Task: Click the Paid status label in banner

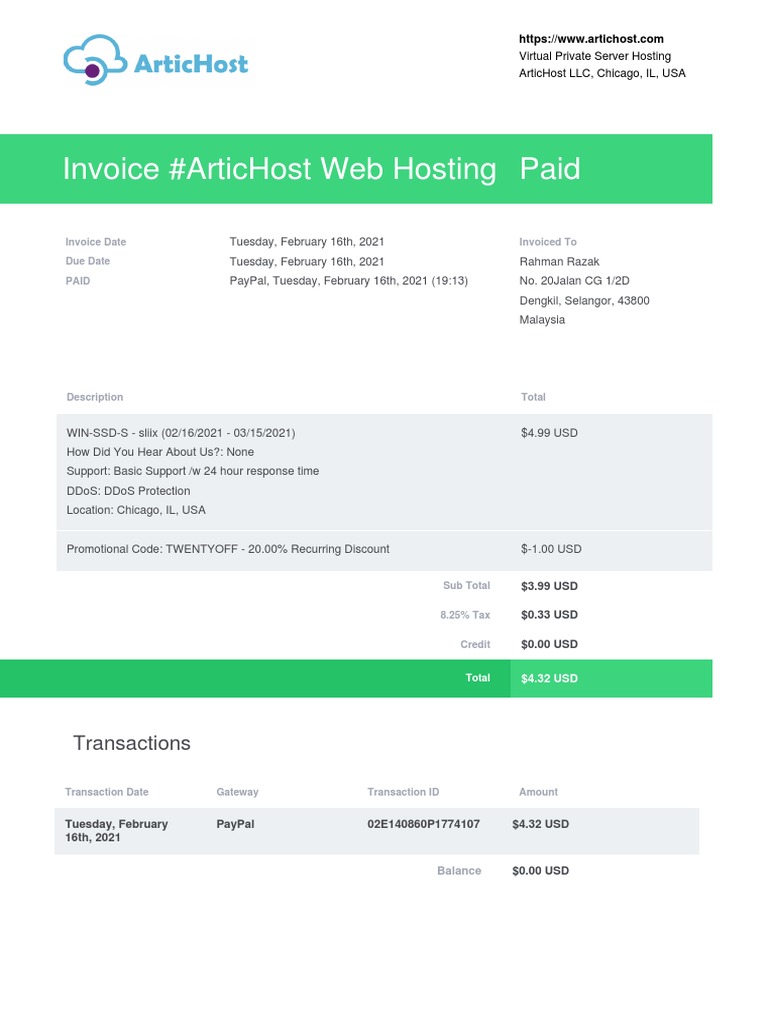Action: (550, 169)
